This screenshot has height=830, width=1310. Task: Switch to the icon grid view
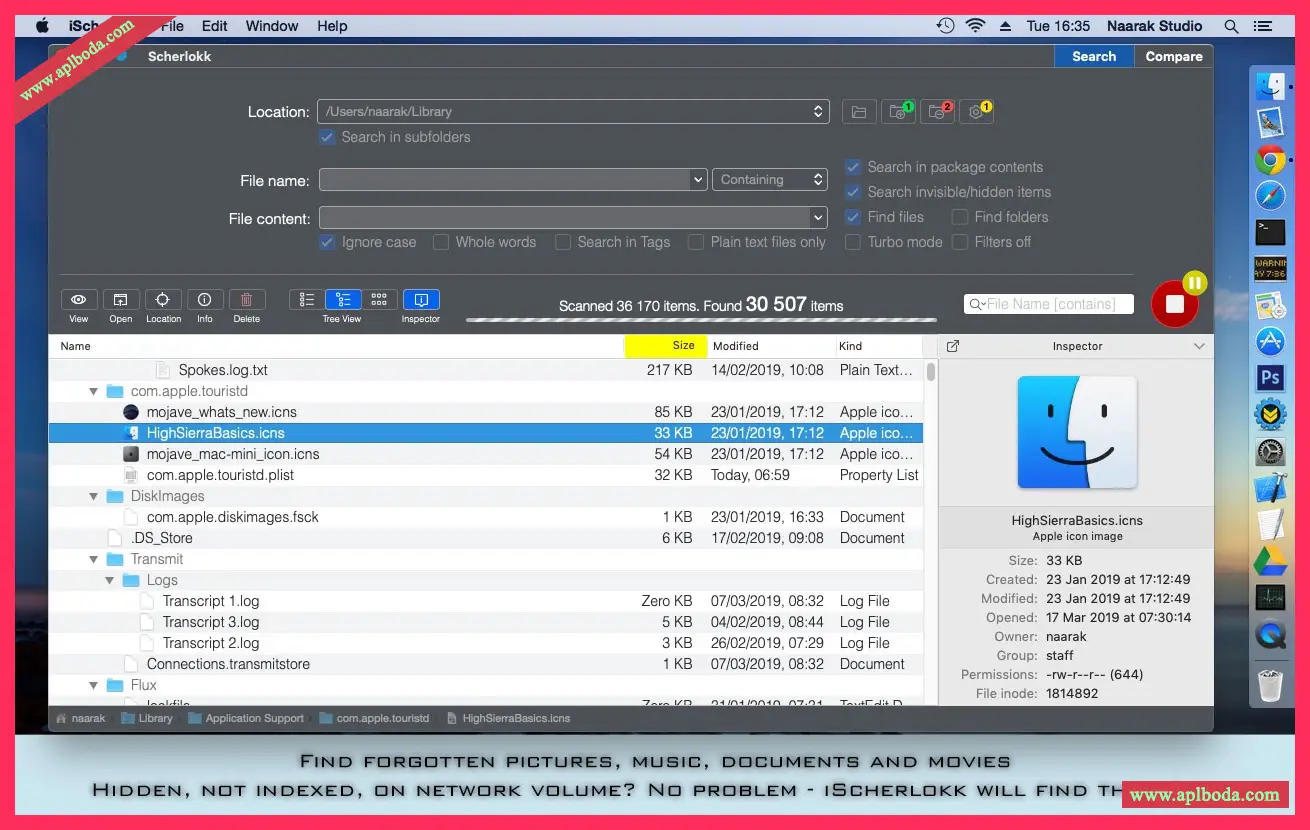pyautogui.click(x=379, y=300)
